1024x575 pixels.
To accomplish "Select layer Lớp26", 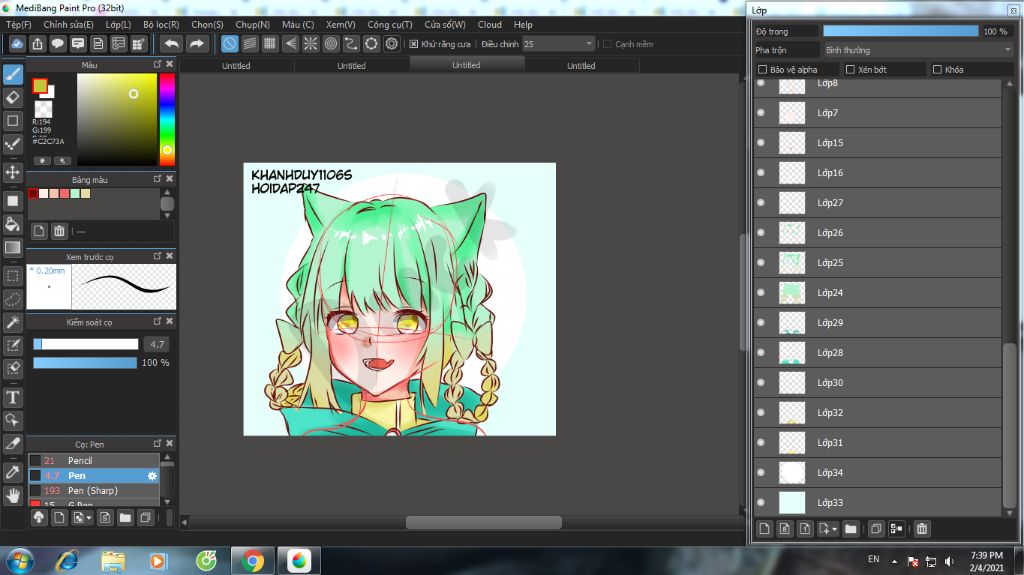I will [x=878, y=233].
